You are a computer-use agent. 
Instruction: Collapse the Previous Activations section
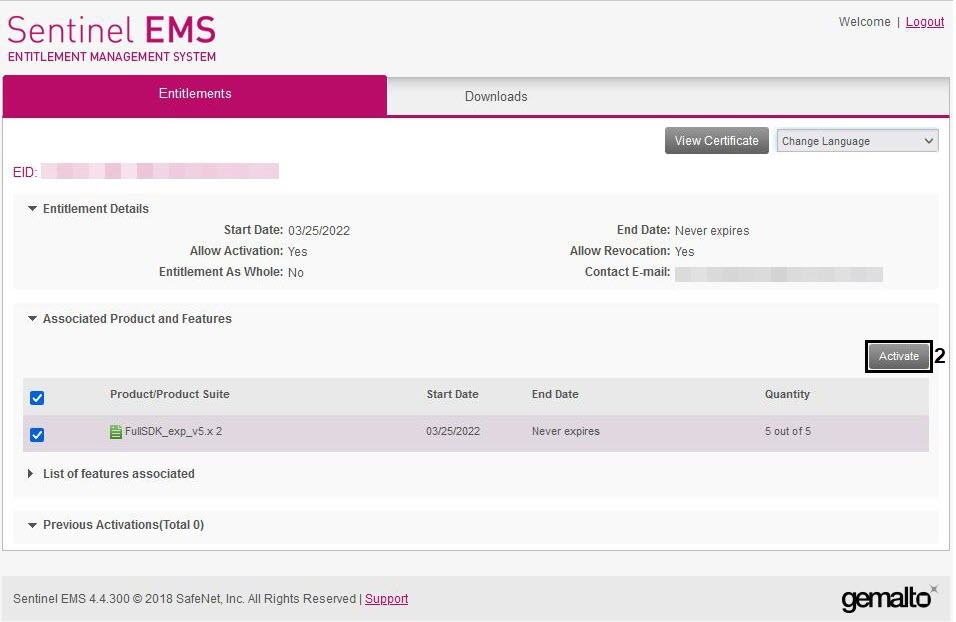click(32, 525)
